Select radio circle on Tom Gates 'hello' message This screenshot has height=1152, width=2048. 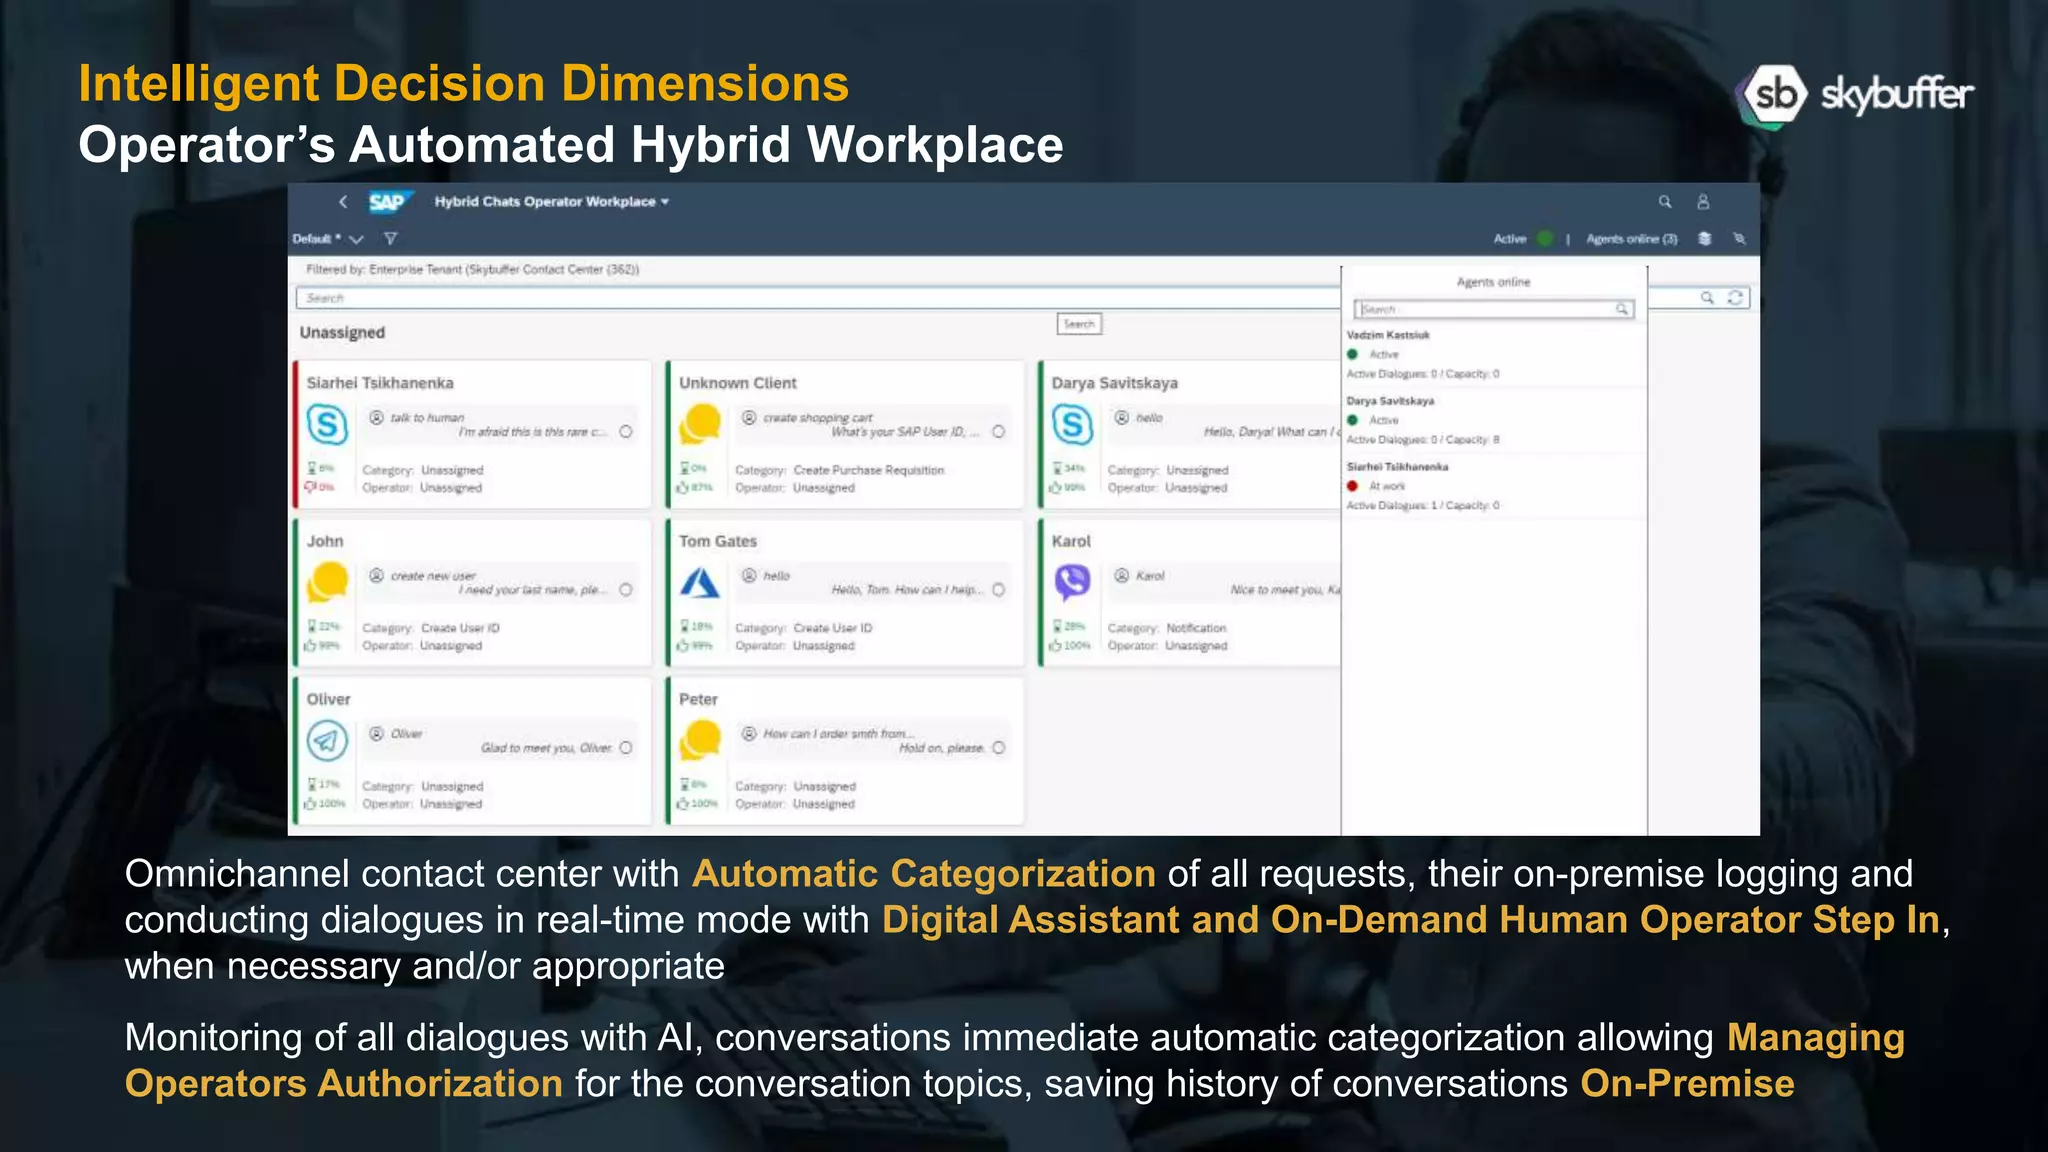pyautogui.click(x=999, y=590)
